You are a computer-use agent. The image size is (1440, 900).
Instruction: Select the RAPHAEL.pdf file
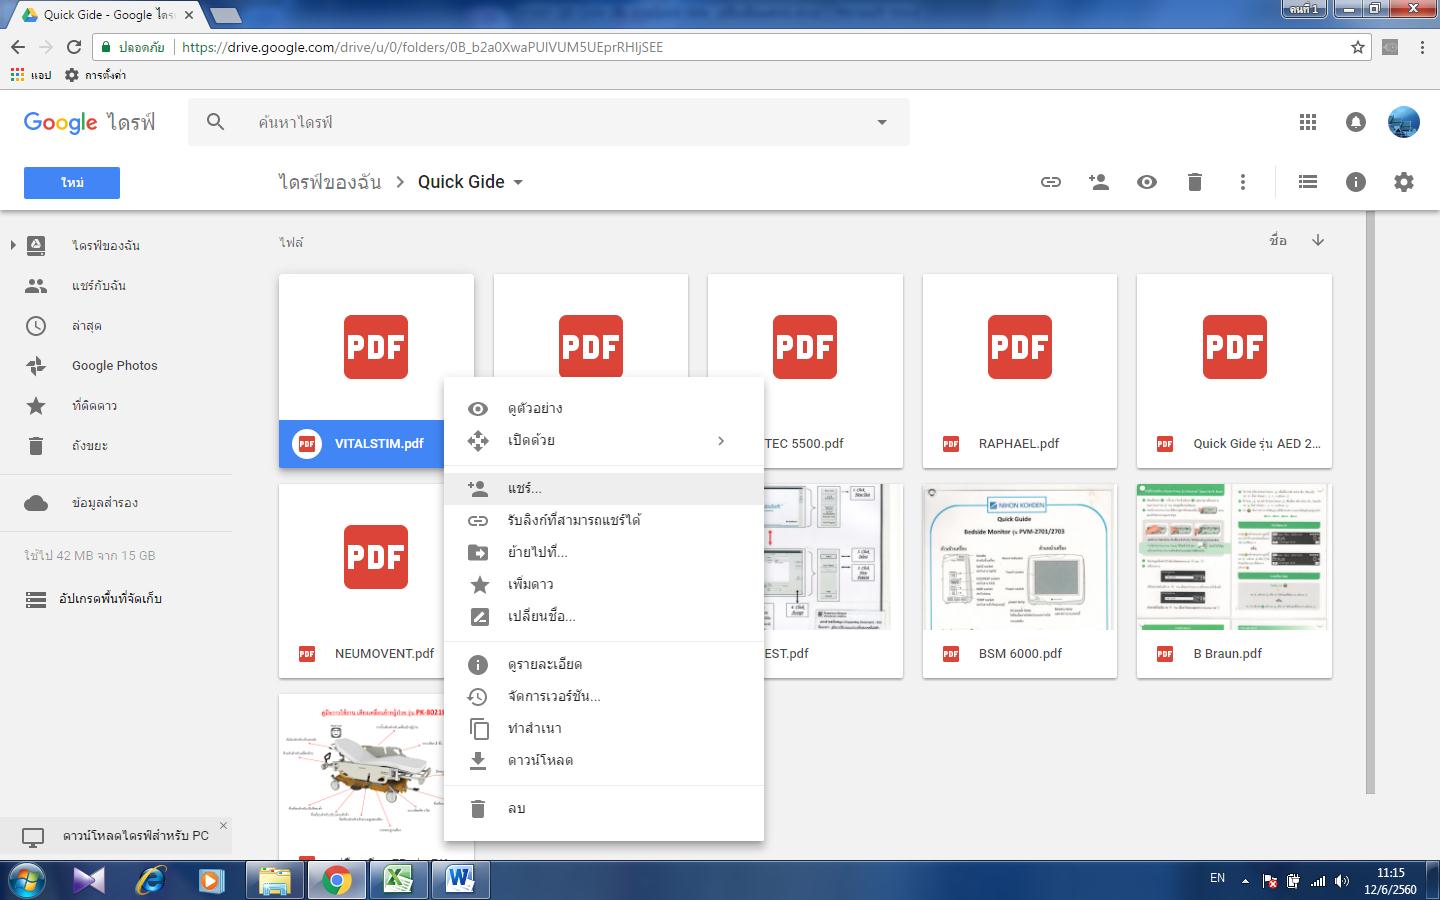1019,371
